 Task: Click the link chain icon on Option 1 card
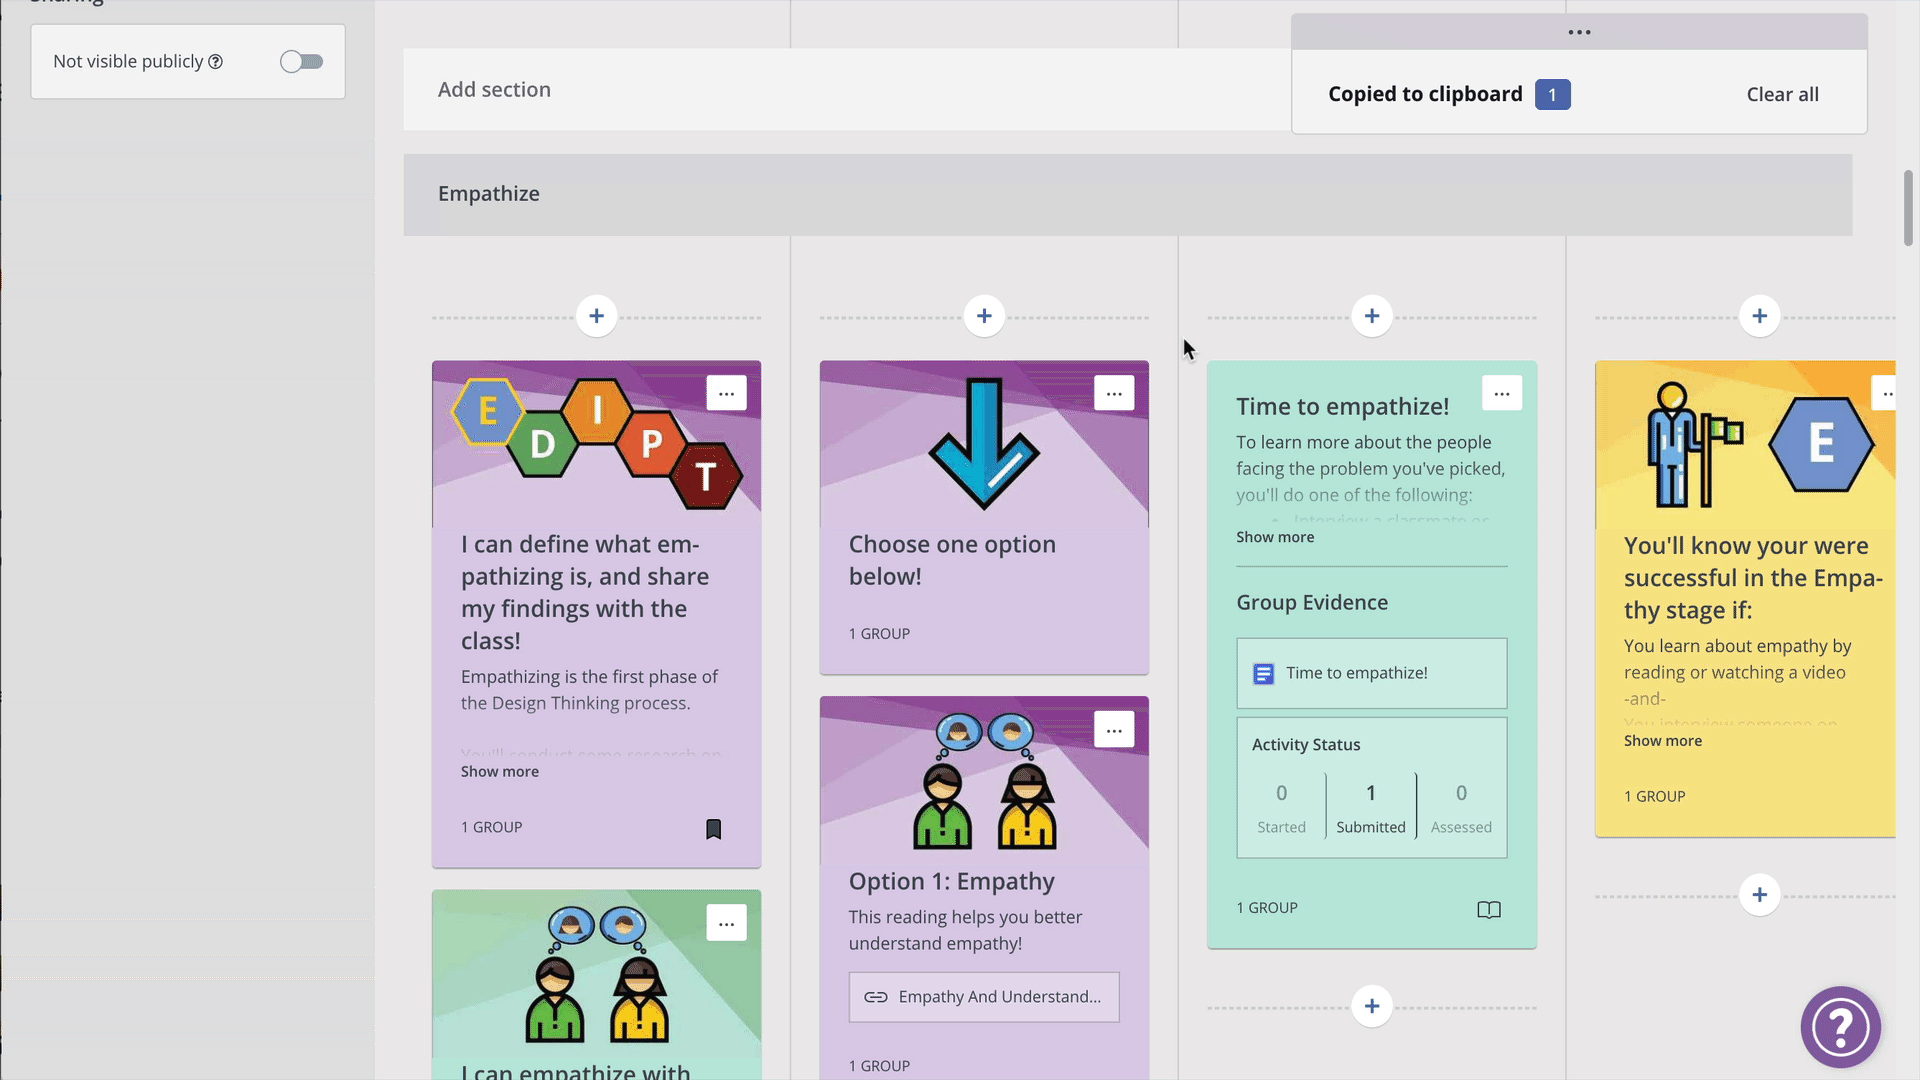[875, 997]
